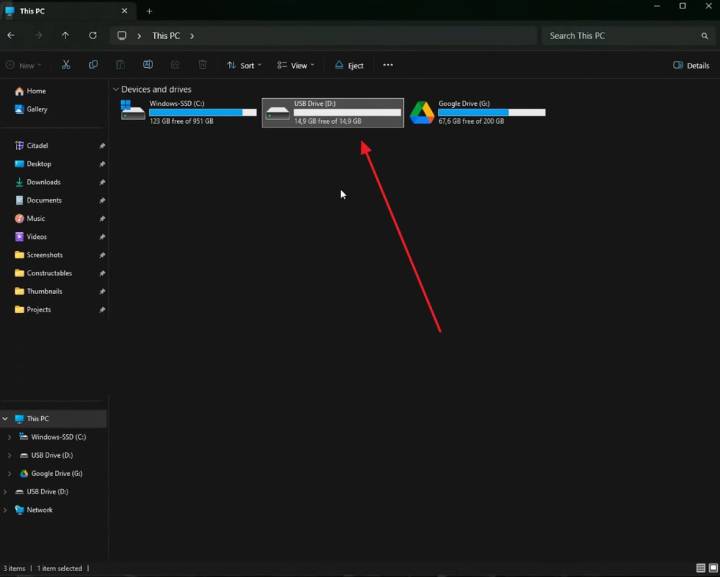Toggle the Details pane button

[691, 65]
